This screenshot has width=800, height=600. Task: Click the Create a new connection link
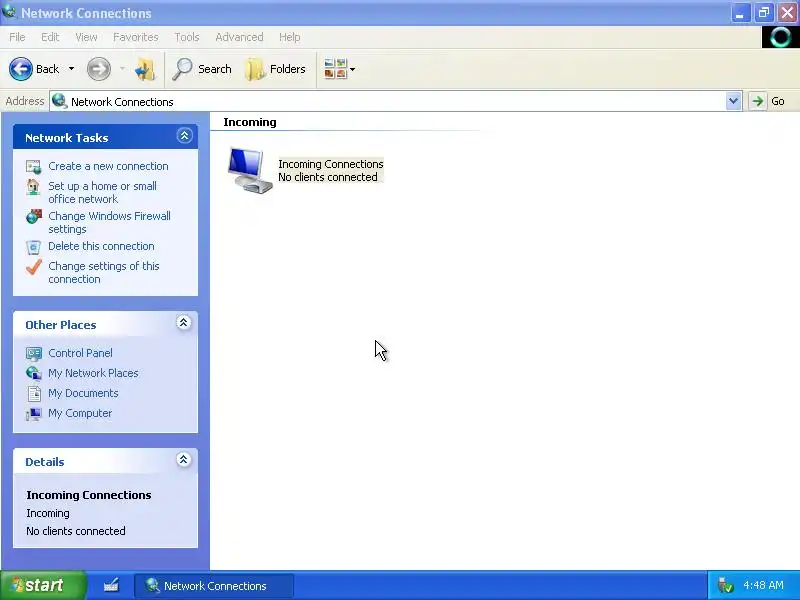(108, 166)
